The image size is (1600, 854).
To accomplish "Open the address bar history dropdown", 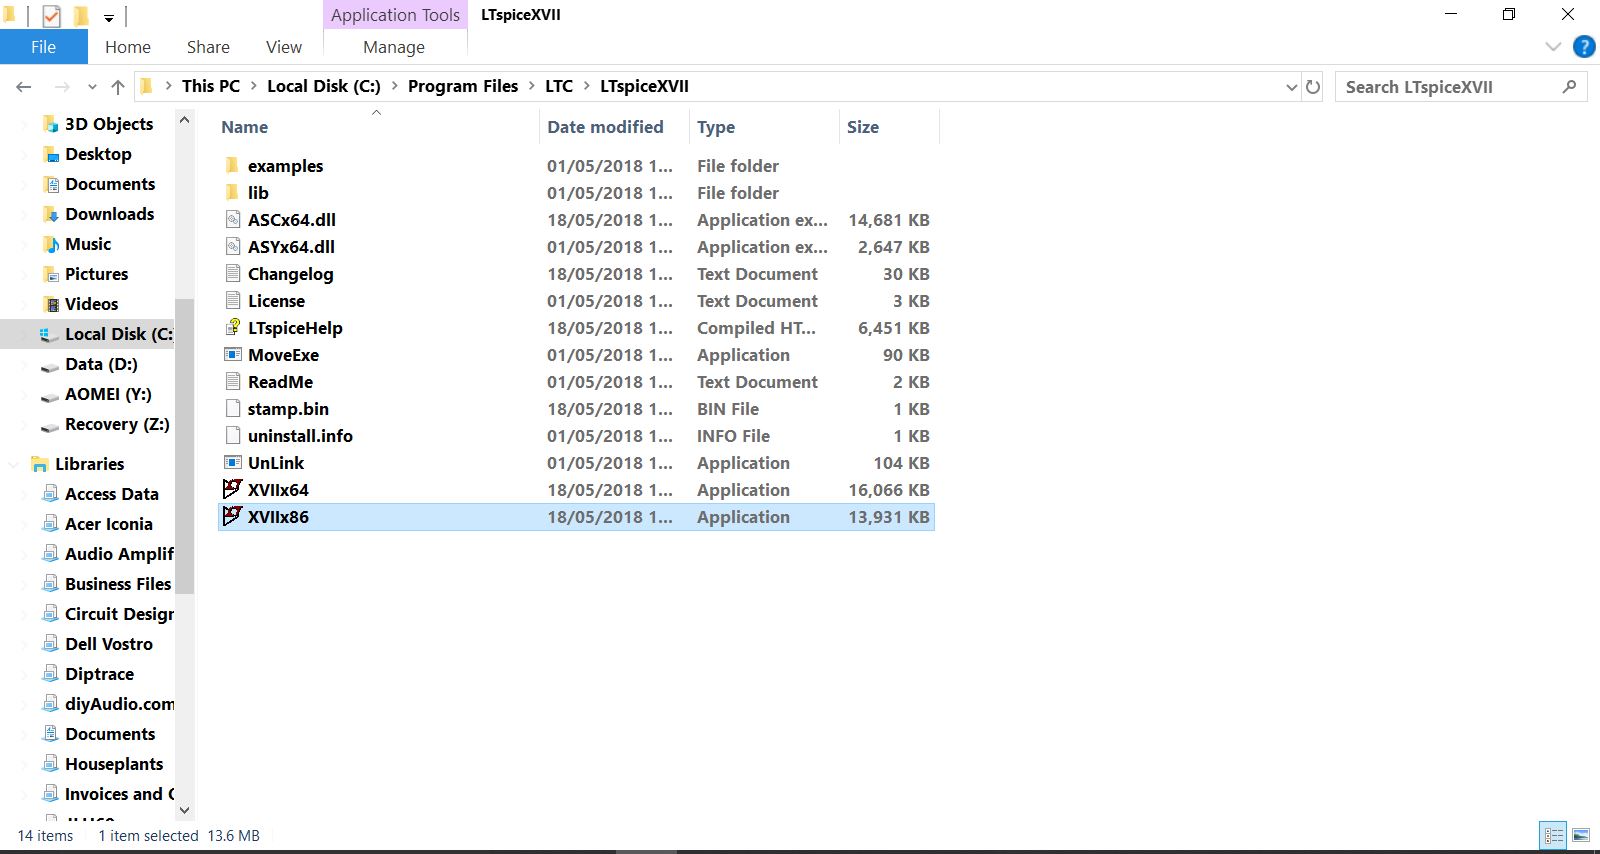I will [x=1291, y=87].
